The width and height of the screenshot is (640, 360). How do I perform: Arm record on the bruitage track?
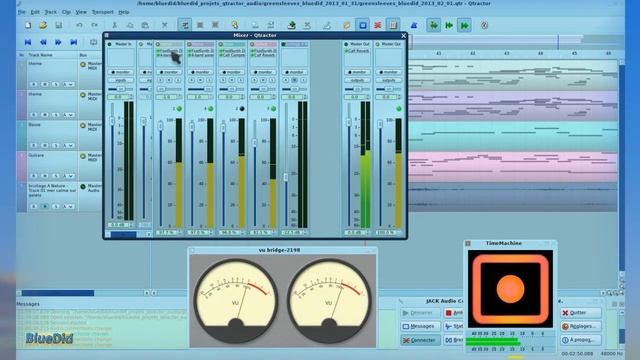[34, 207]
